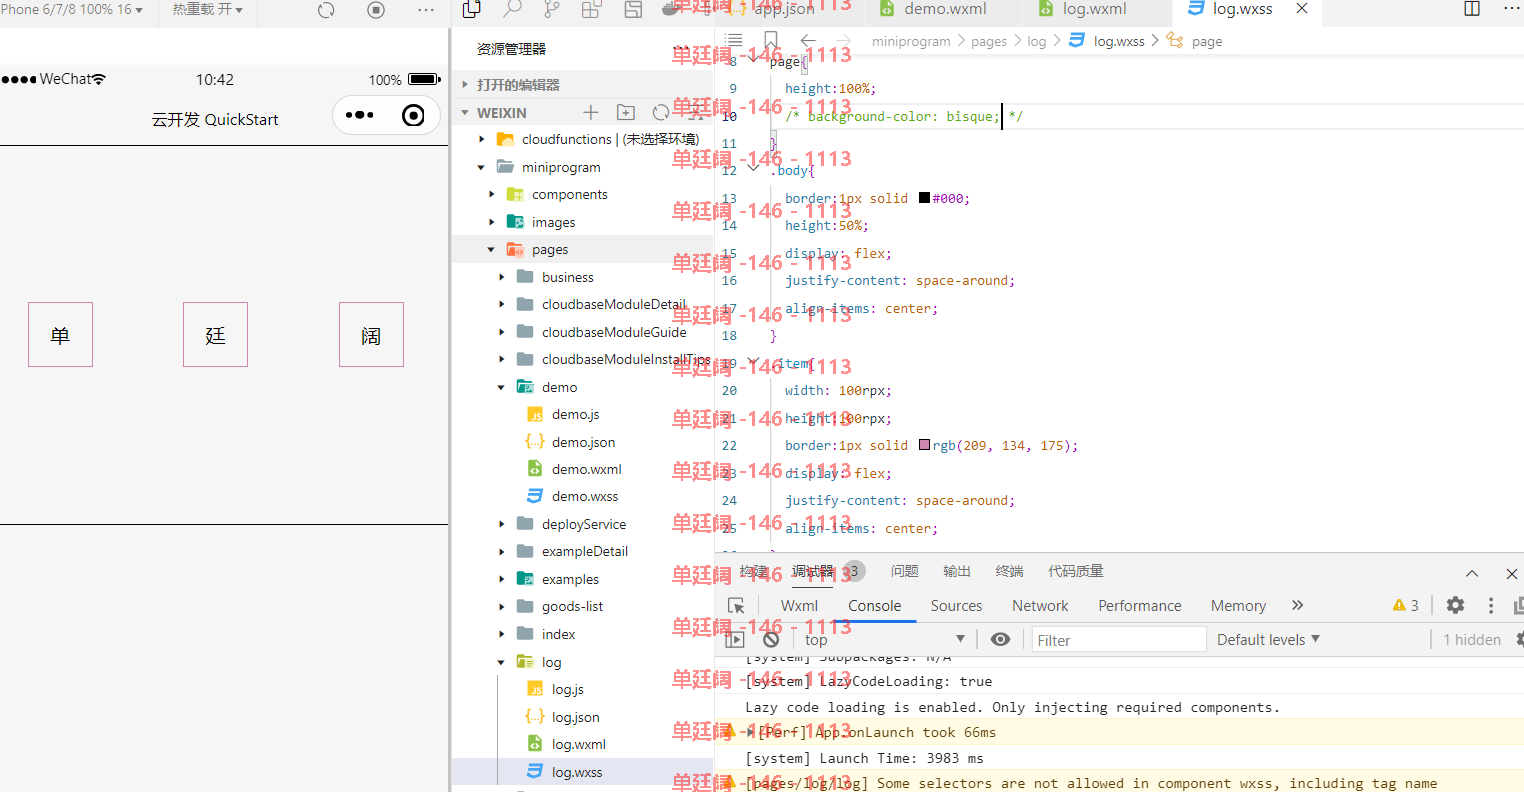Open the 问题 problems panel tab
The height and width of the screenshot is (792, 1524).
coord(904,571)
